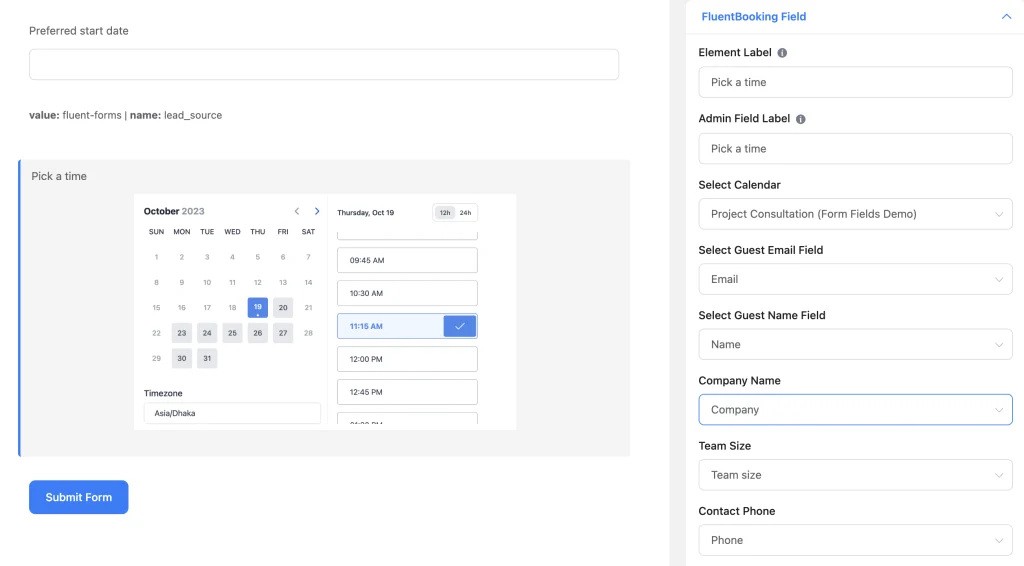Open the Asia/Dhaka timezone selector

pos(232,413)
